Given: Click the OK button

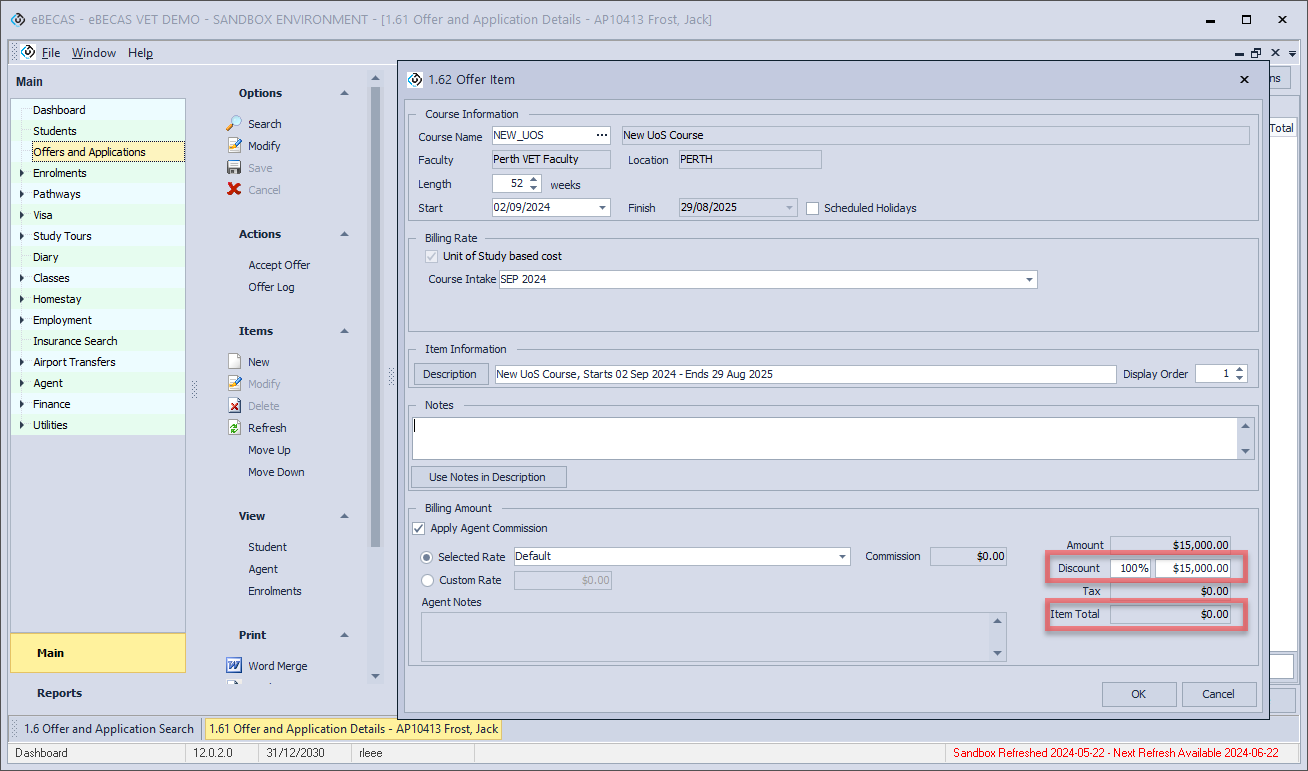Looking at the screenshot, I should coord(1138,694).
